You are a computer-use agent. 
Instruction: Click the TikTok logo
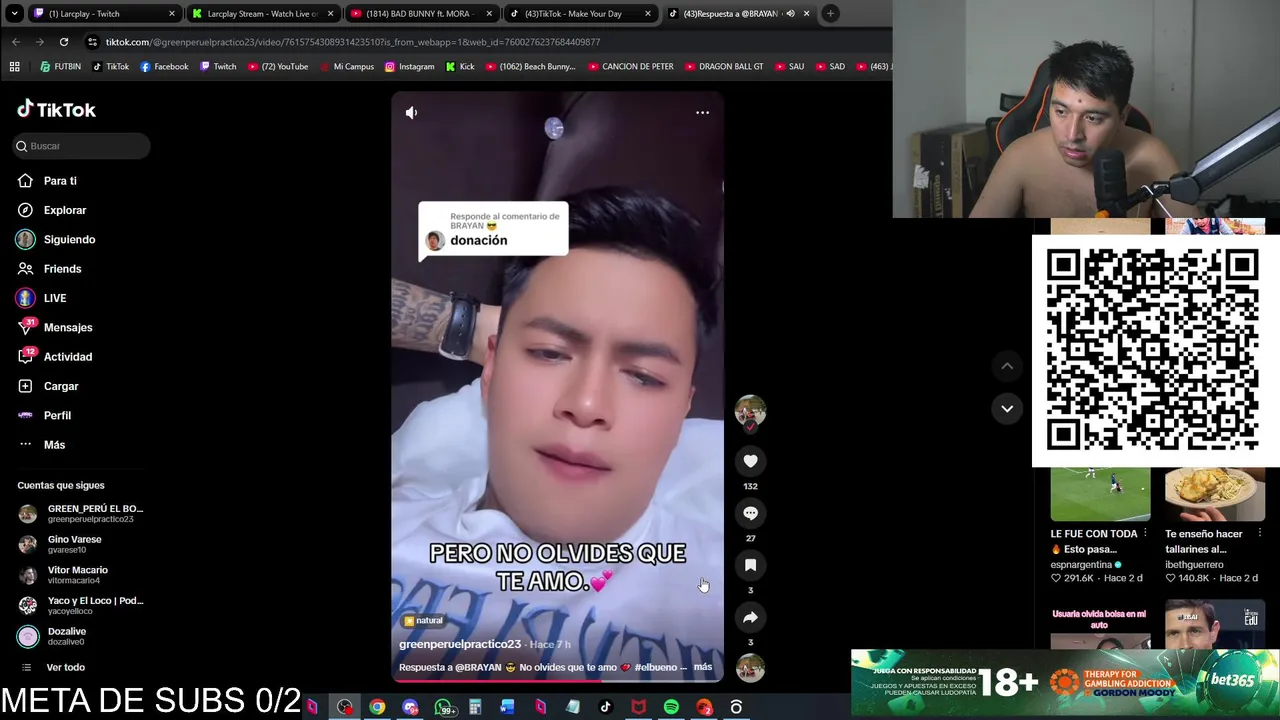point(57,110)
